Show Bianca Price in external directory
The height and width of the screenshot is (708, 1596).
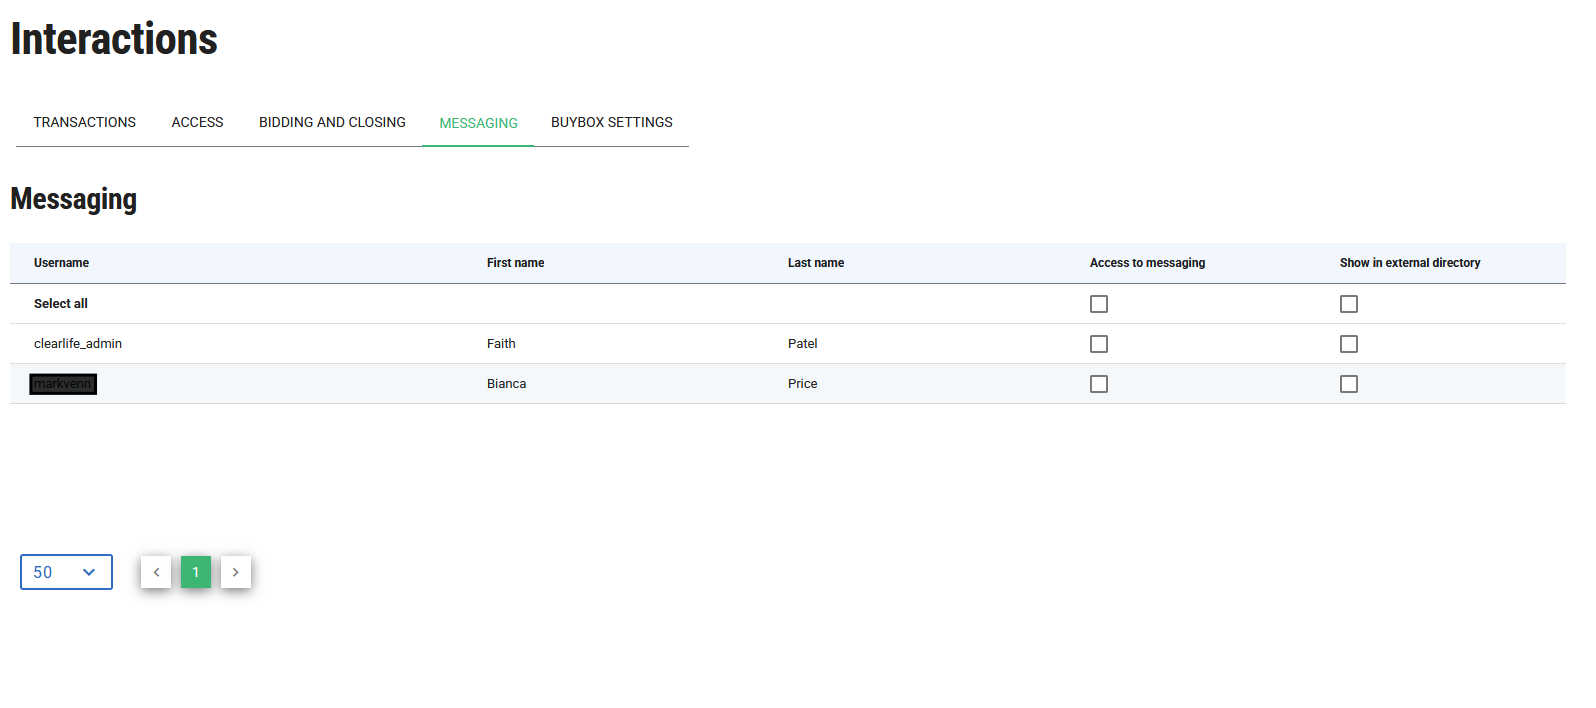(x=1349, y=384)
